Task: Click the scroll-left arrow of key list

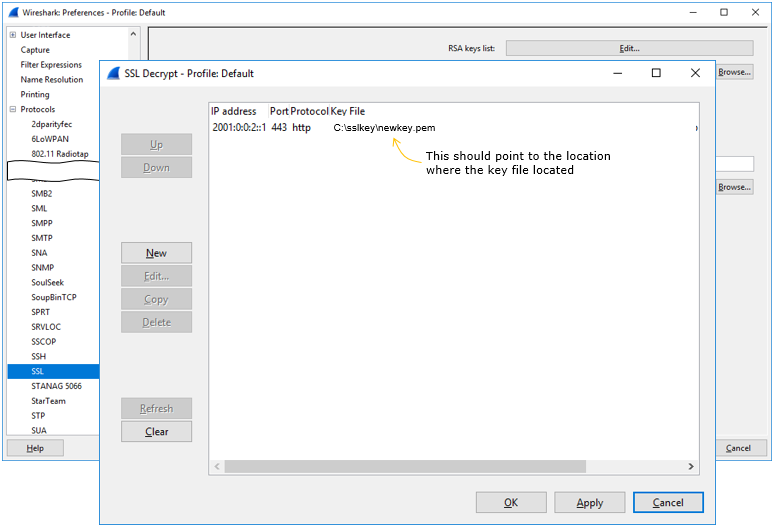Action: click(217, 466)
